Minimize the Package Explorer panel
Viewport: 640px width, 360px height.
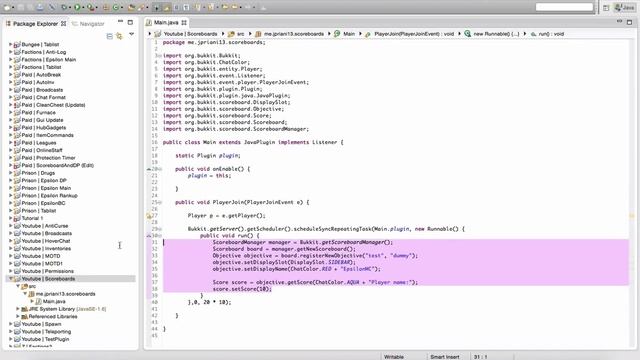(x=120, y=22)
